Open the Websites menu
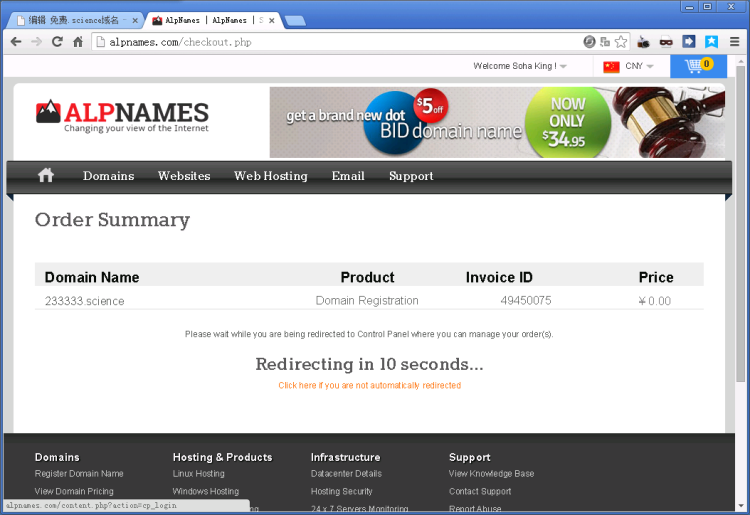The height and width of the screenshot is (515, 750). click(x=184, y=176)
